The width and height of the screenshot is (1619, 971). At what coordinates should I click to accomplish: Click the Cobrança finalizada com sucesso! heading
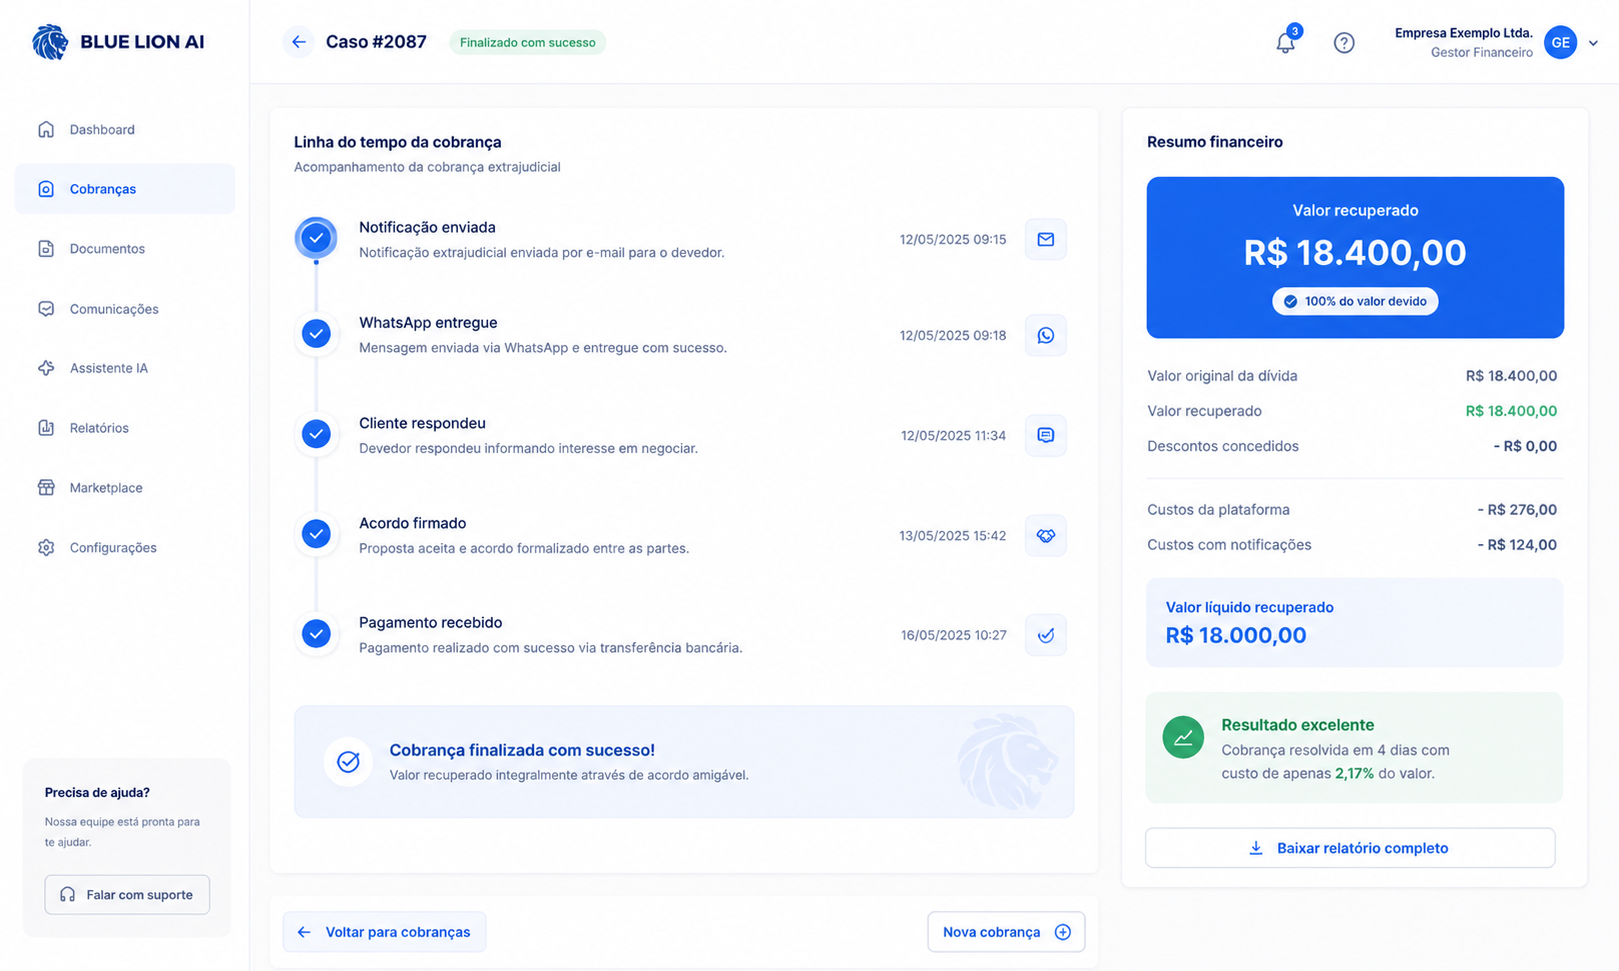(522, 750)
